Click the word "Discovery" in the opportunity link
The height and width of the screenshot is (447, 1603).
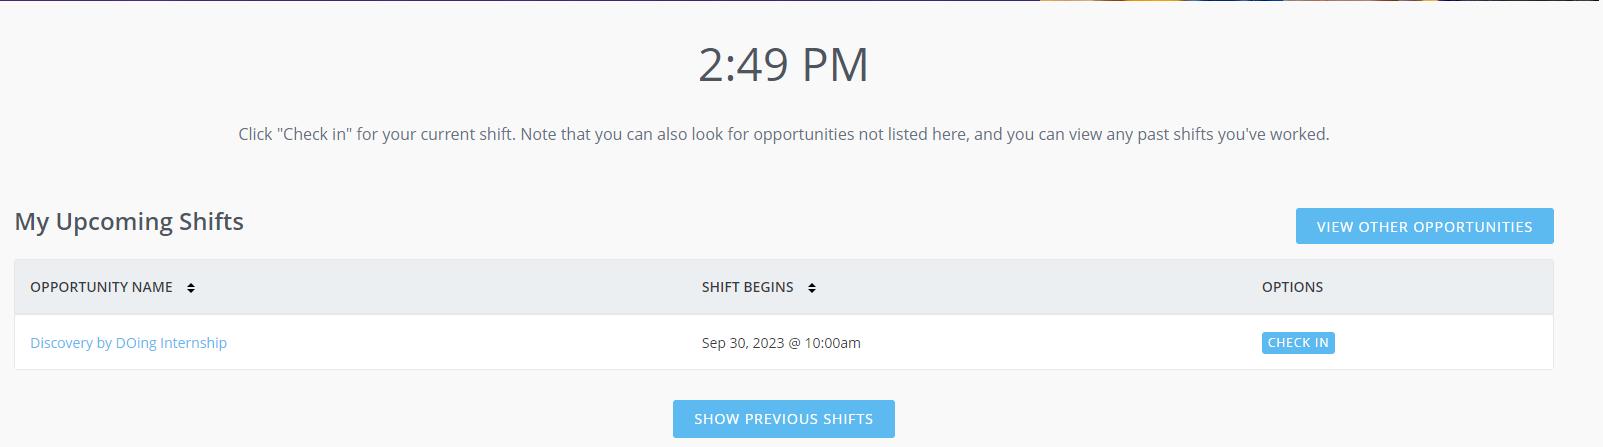pyautogui.click(x=61, y=343)
